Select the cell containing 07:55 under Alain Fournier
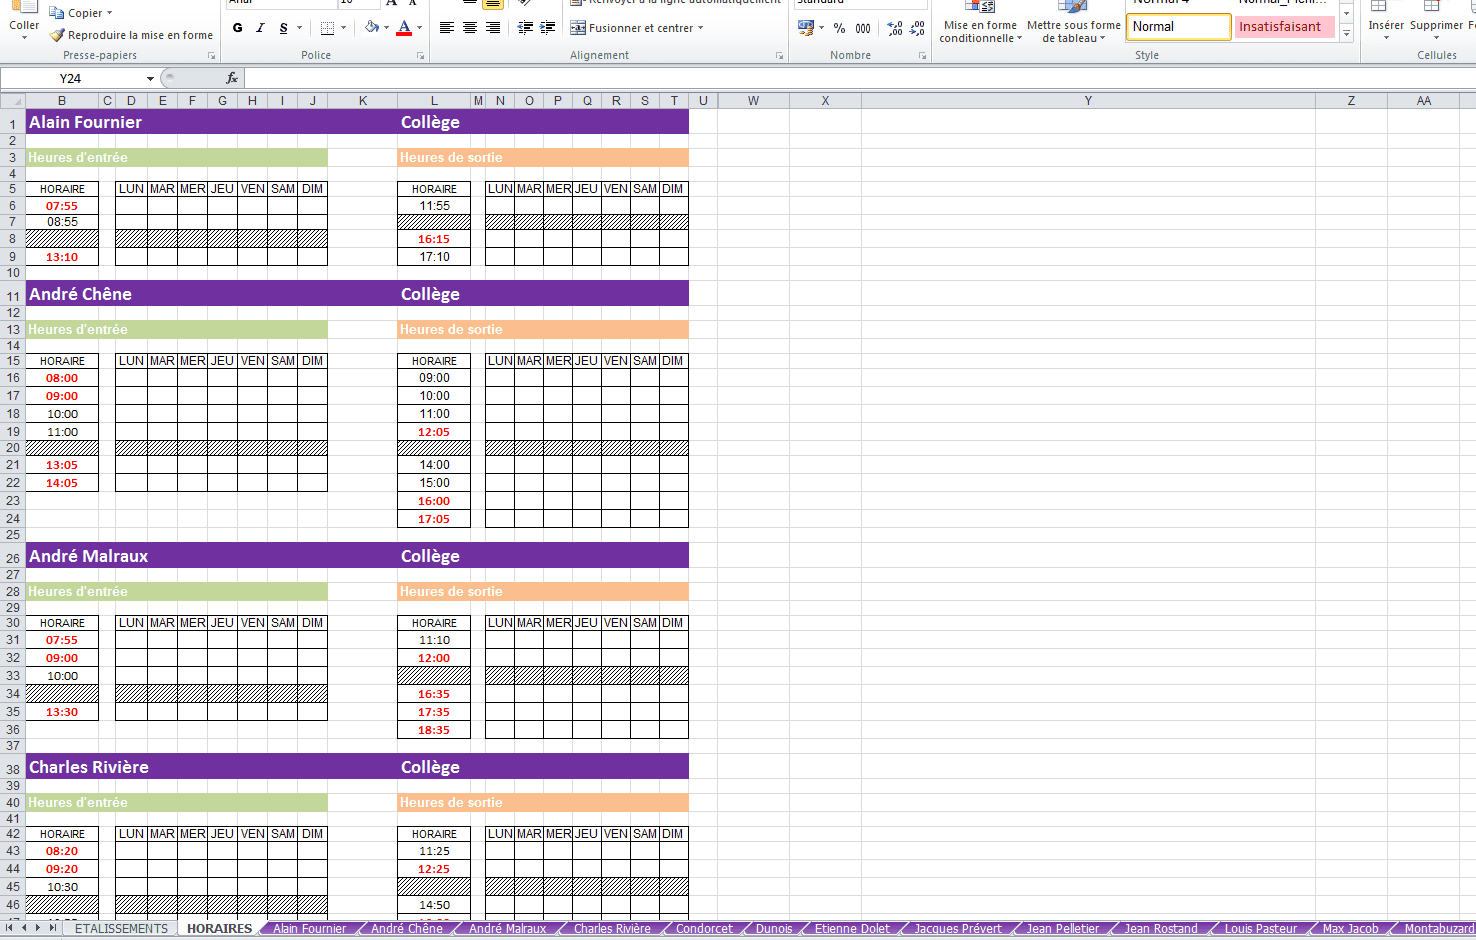The image size is (1476, 940). point(62,206)
